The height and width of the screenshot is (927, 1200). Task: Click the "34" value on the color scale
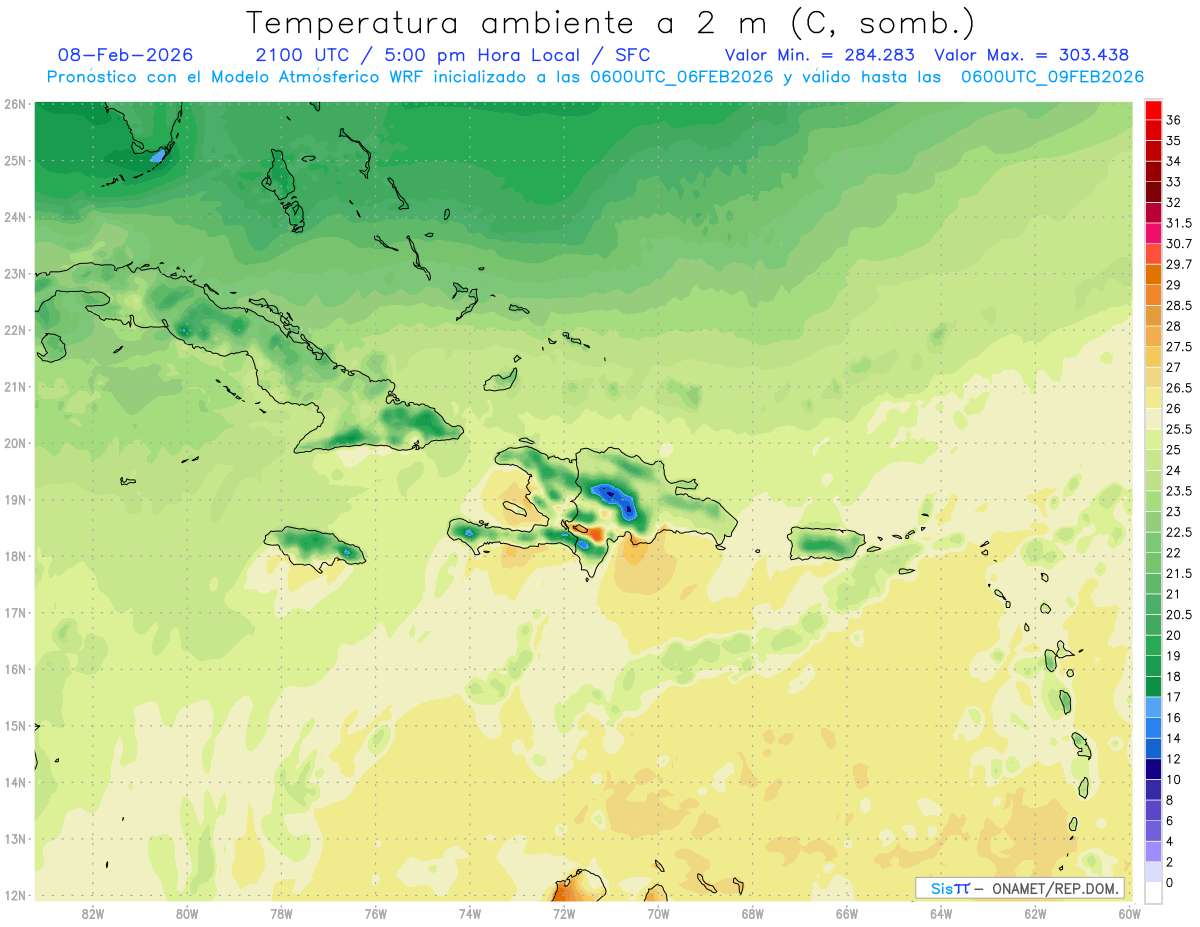[1174, 160]
